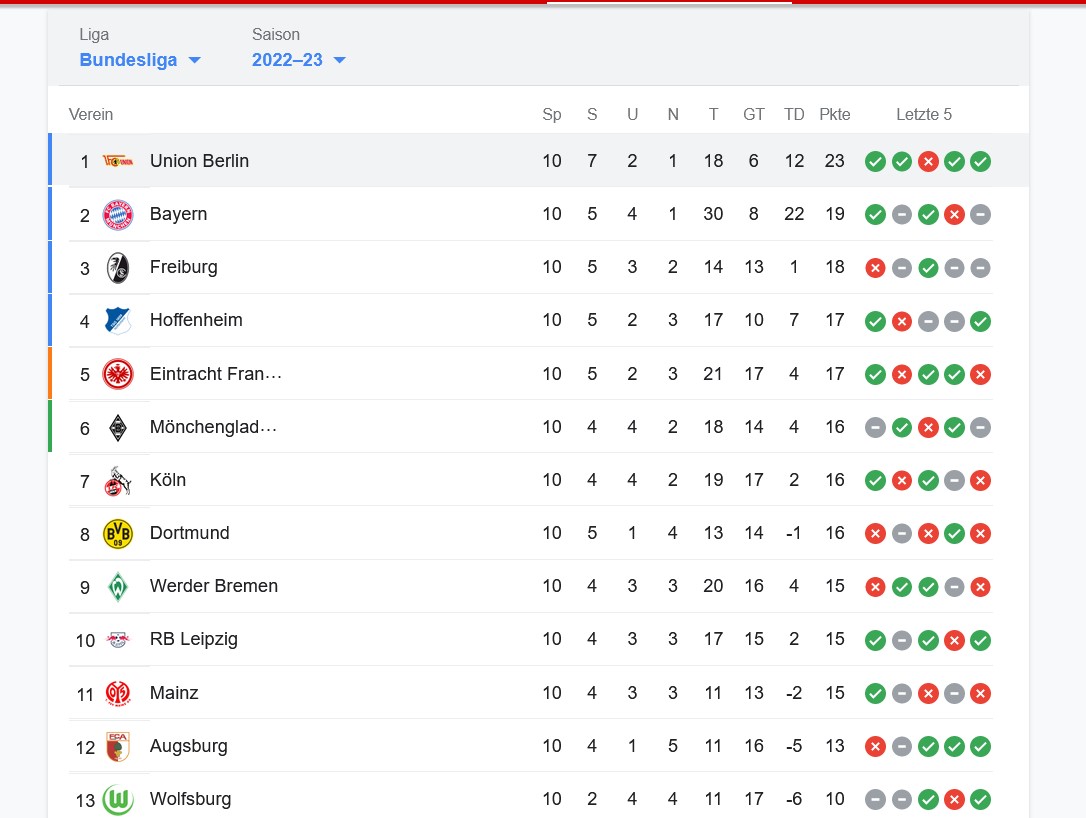This screenshot has width=1086, height=818.
Task: Click the Hoffenheim club logo
Action: pyautogui.click(x=118, y=320)
